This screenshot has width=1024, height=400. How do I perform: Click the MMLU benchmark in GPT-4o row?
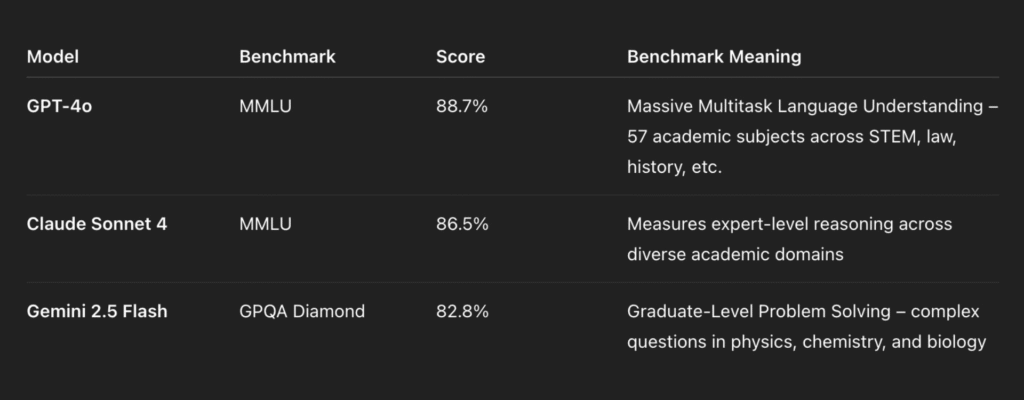coord(266,106)
